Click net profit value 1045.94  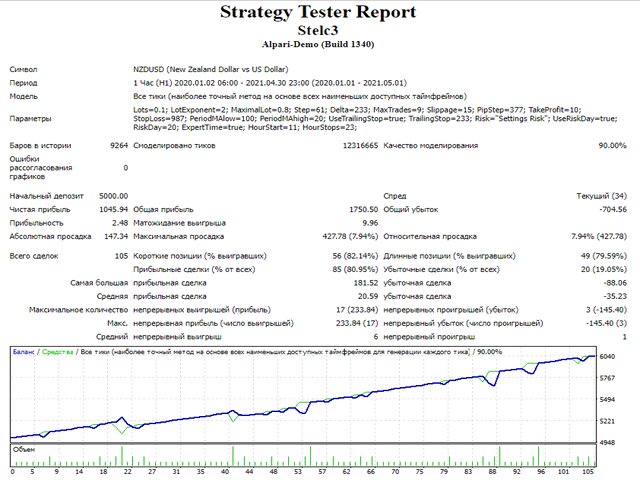click(x=113, y=209)
